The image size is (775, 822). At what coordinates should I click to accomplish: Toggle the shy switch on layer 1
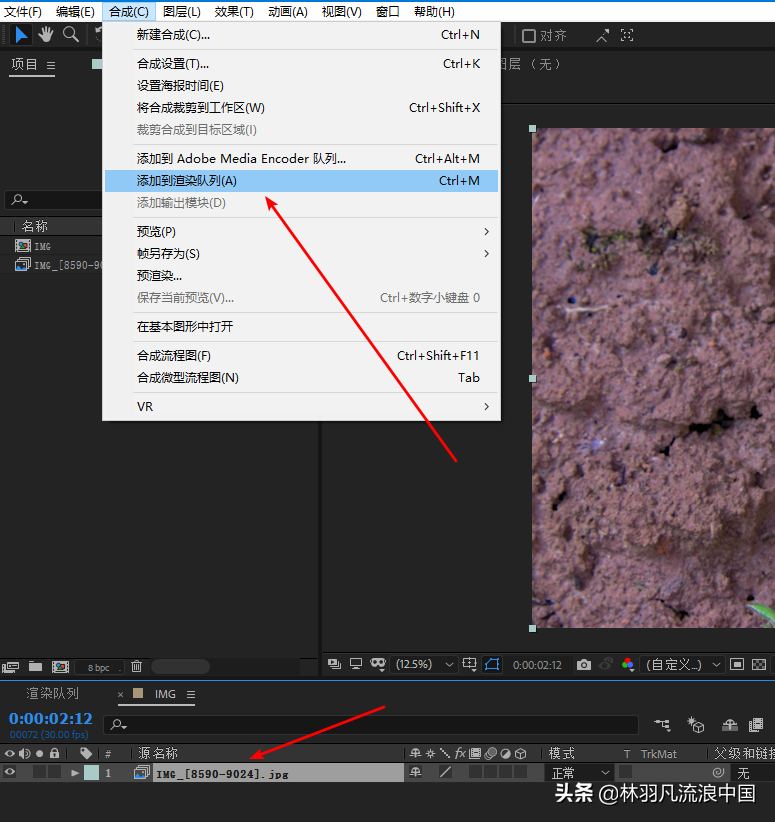pyautogui.click(x=415, y=772)
